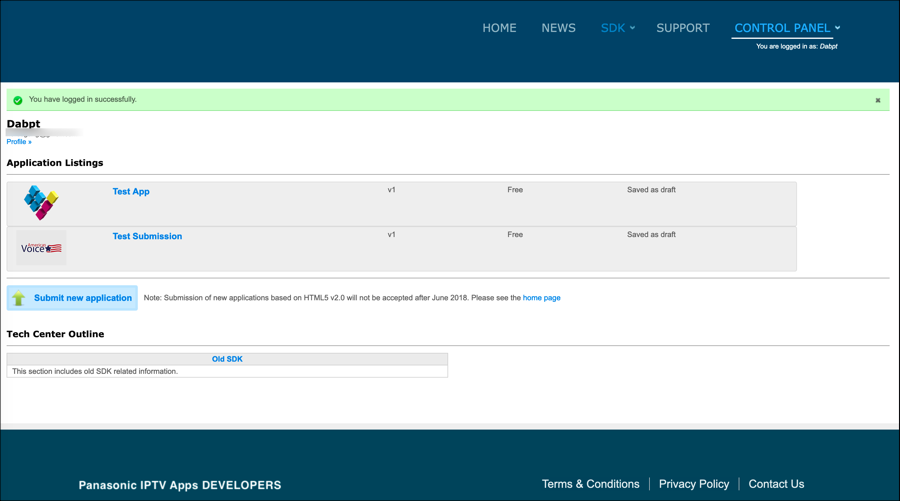This screenshot has height=501, width=900.
Task: Click the green success checkmark icon
Action: pyautogui.click(x=18, y=100)
